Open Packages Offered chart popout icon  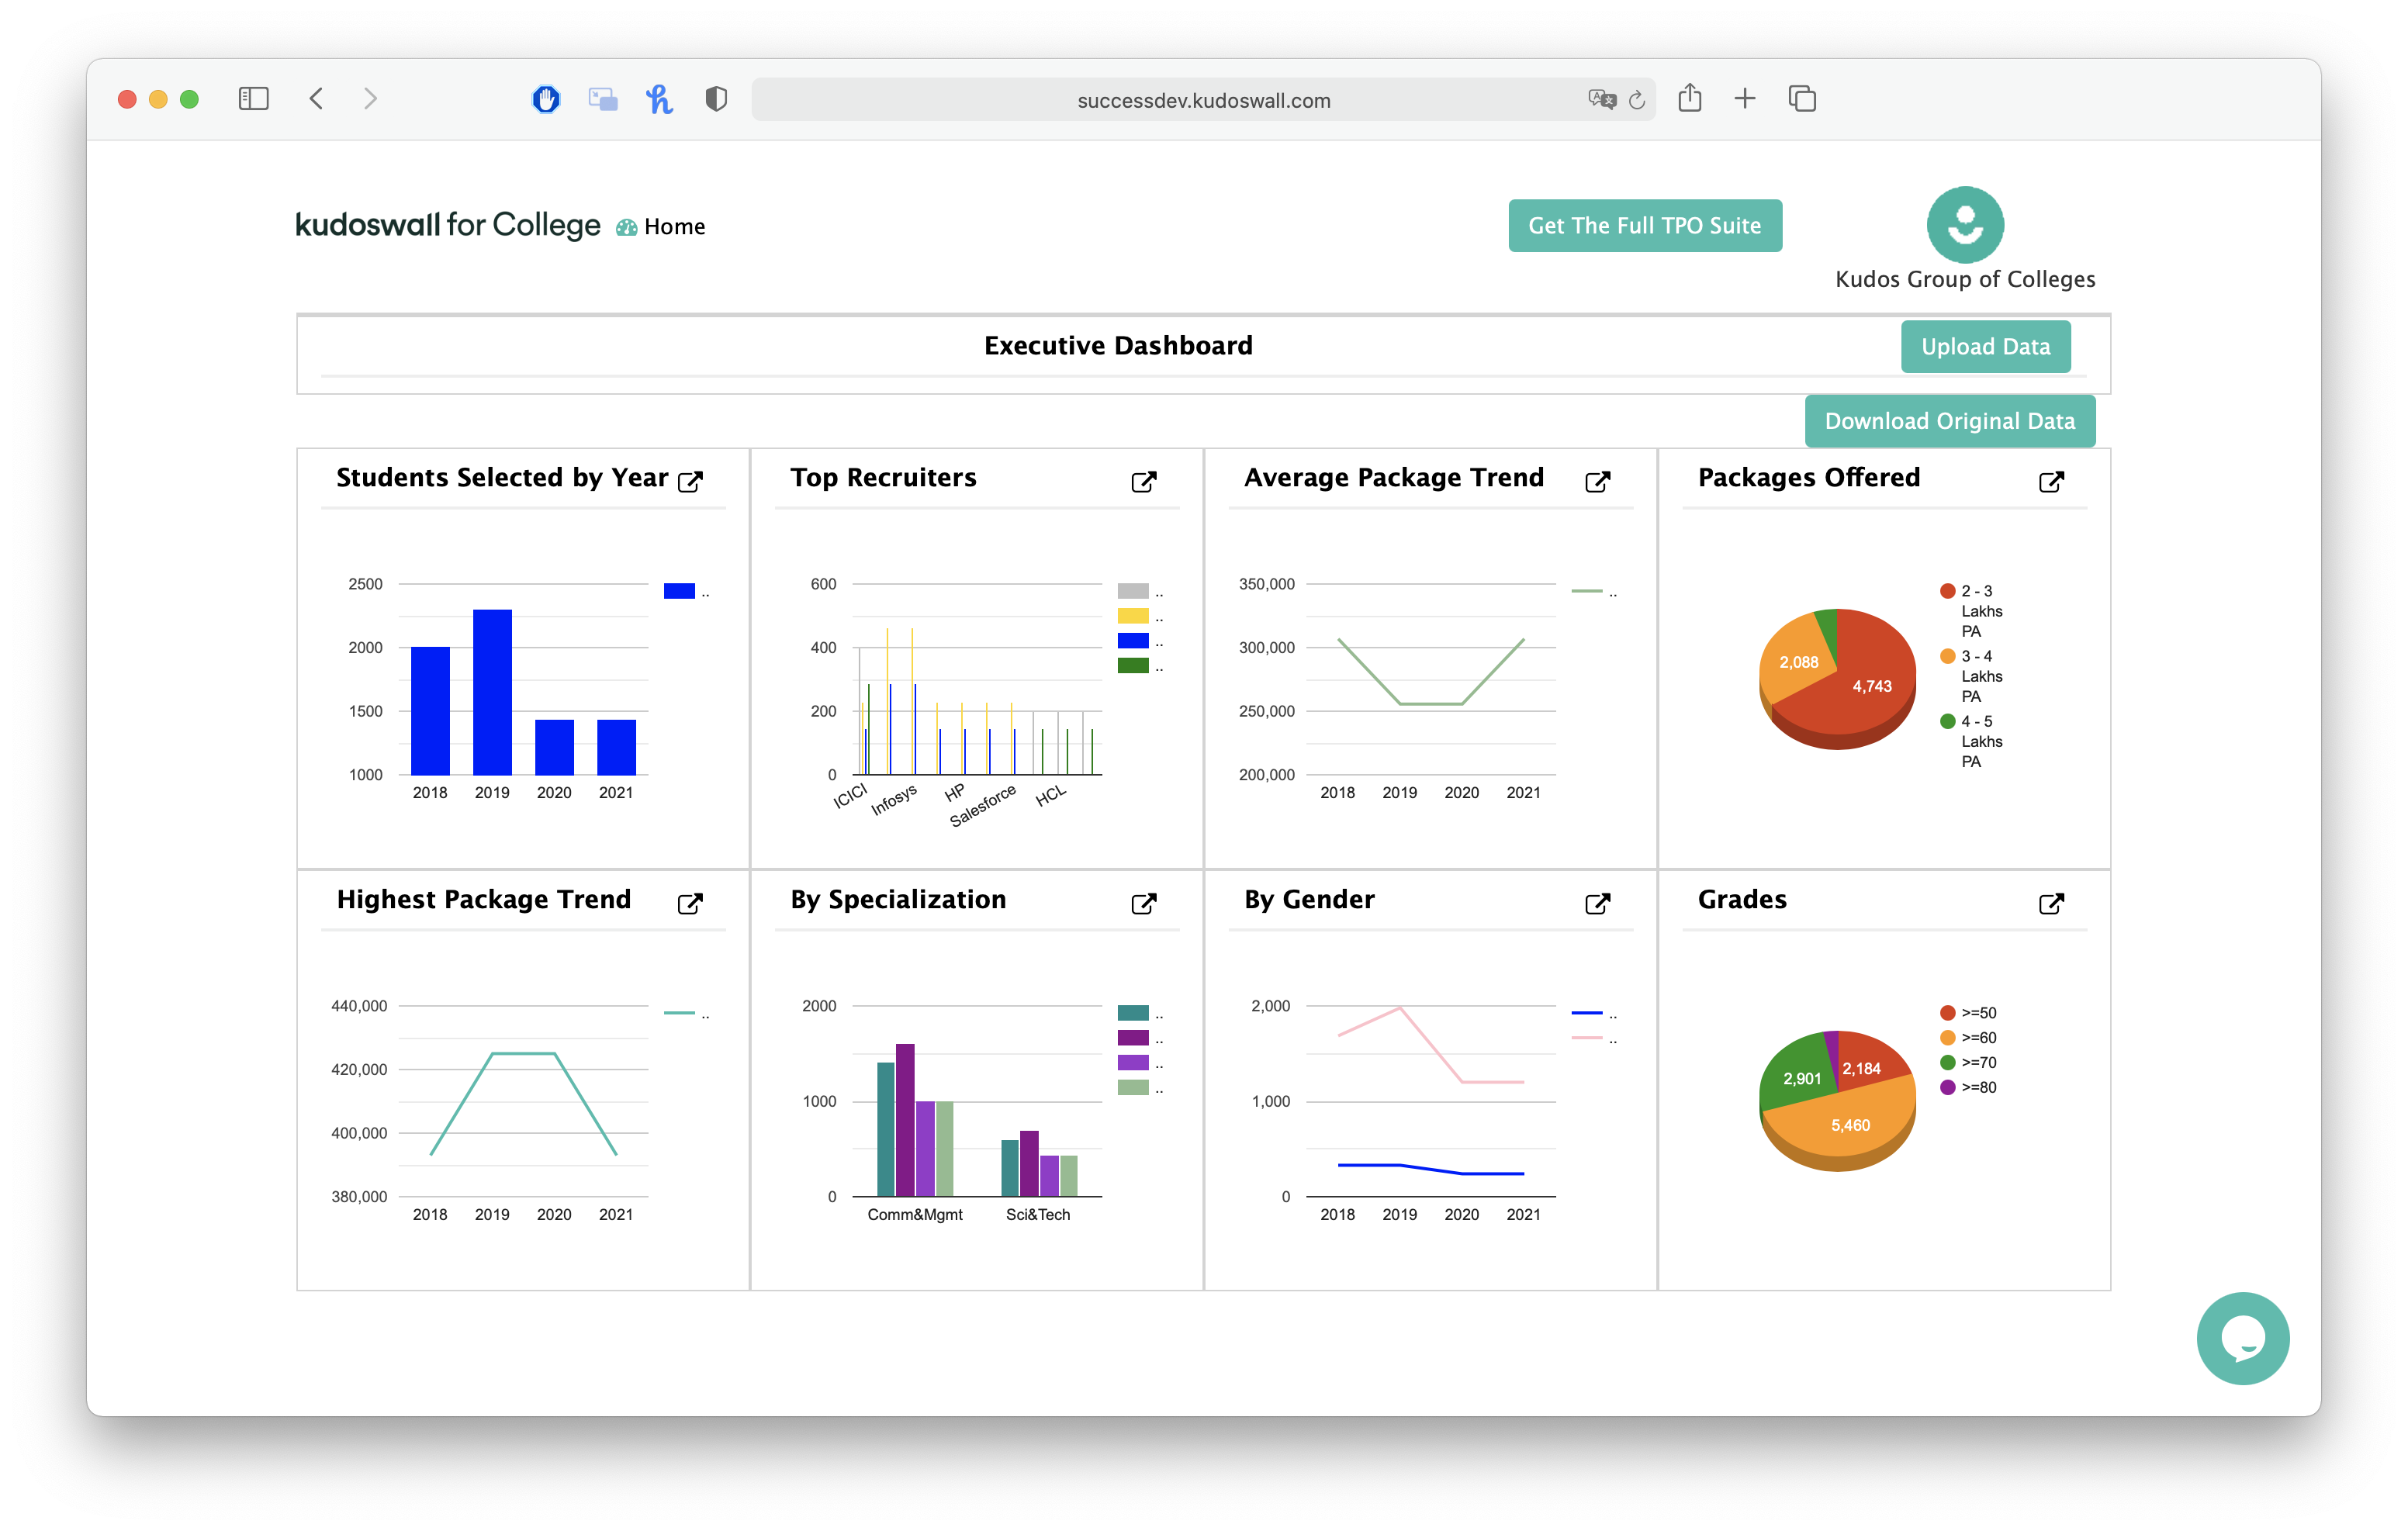[2050, 481]
